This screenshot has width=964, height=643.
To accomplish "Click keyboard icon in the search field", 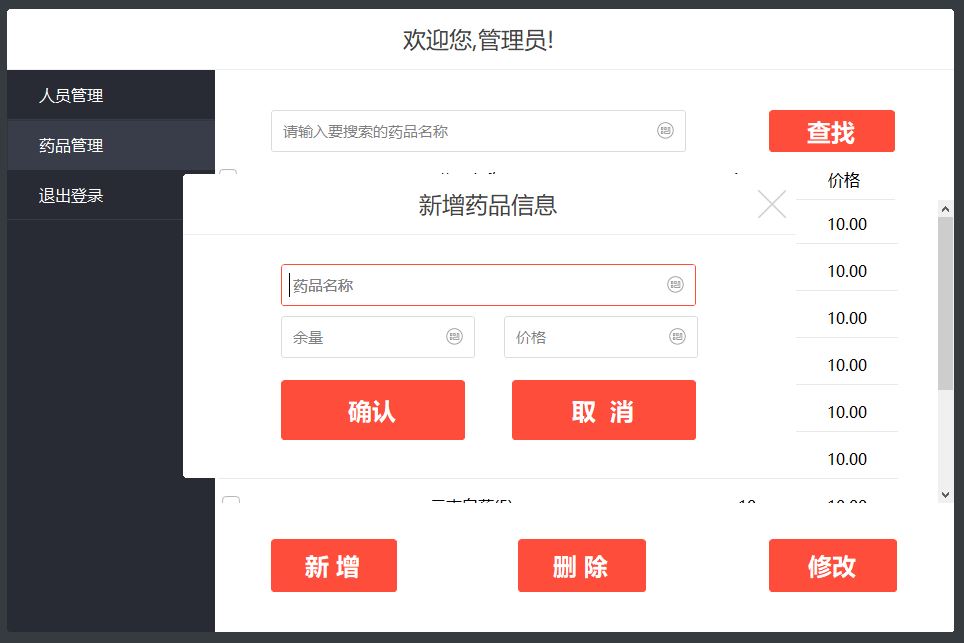I will pos(665,130).
